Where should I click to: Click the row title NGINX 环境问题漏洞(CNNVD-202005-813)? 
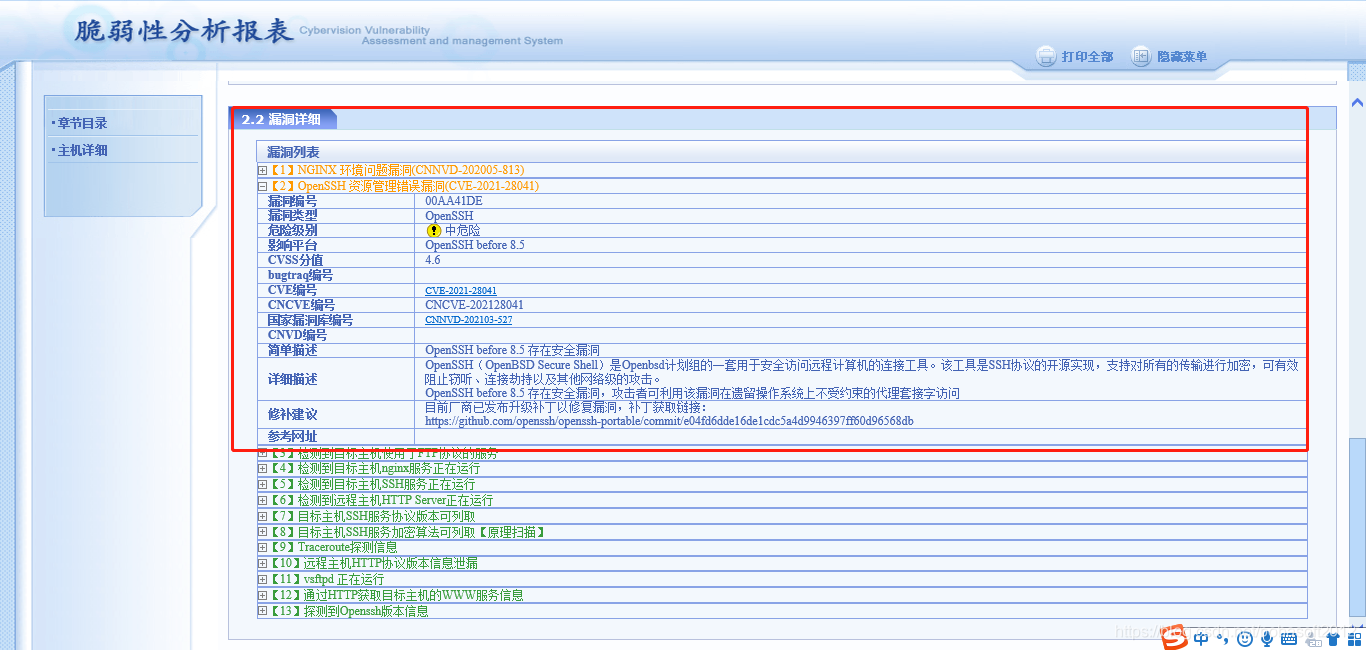410,170
